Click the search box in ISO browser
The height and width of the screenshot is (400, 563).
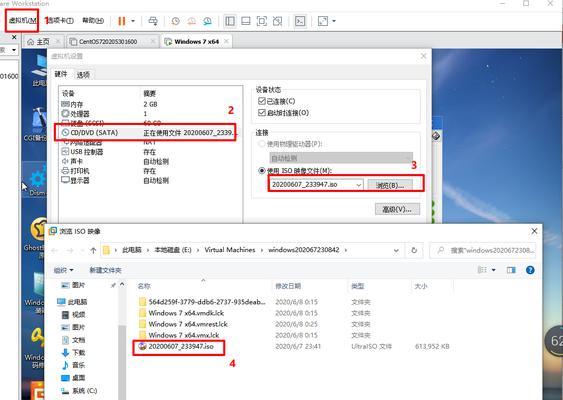pos(484,250)
